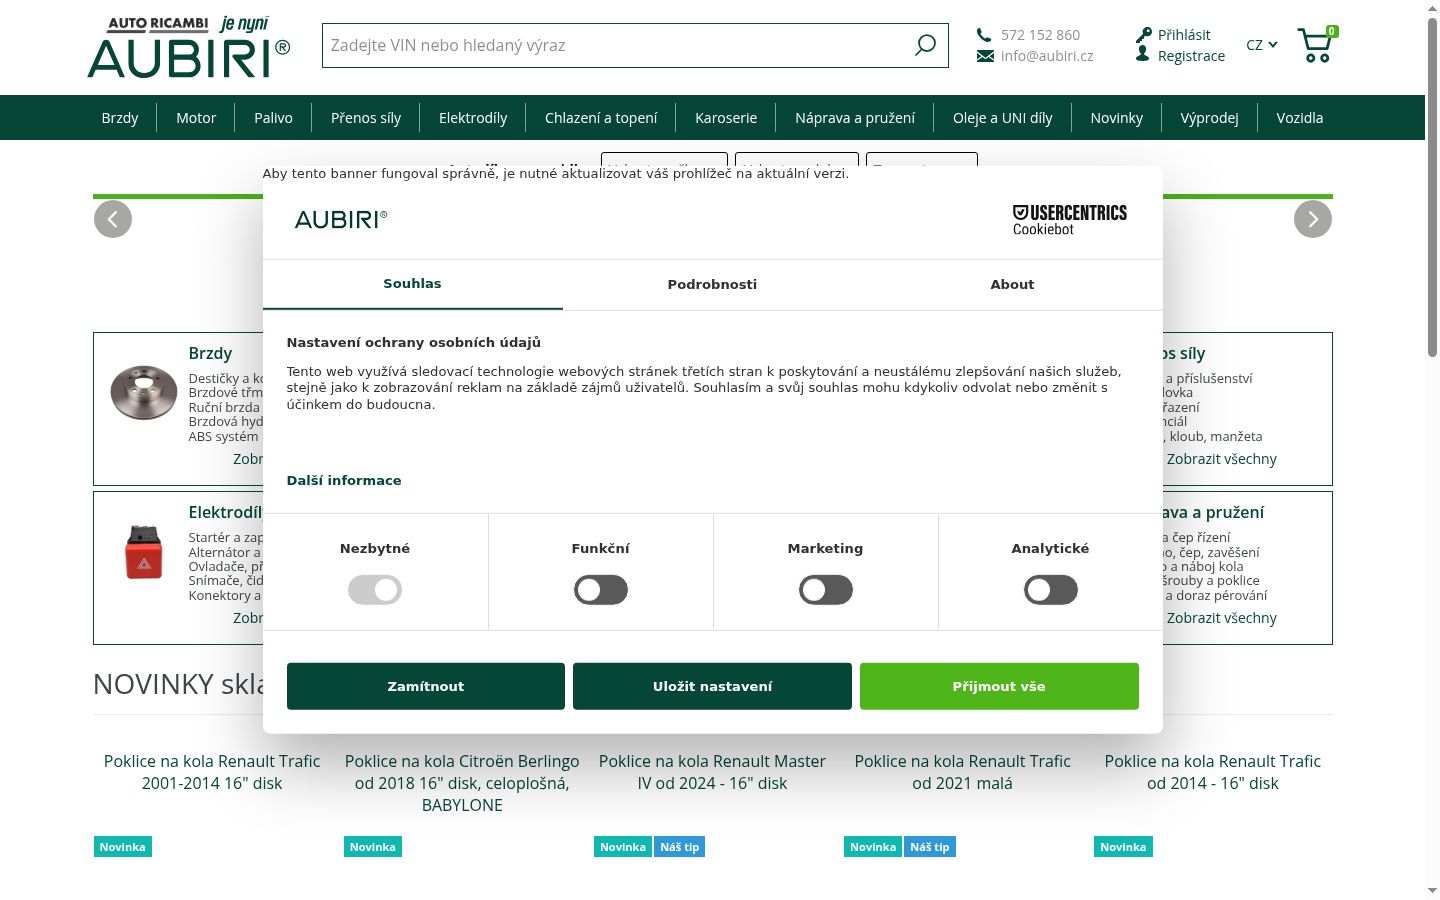The image size is (1440, 900).
Task: Open the Další informace link
Action: pos(344,480)
